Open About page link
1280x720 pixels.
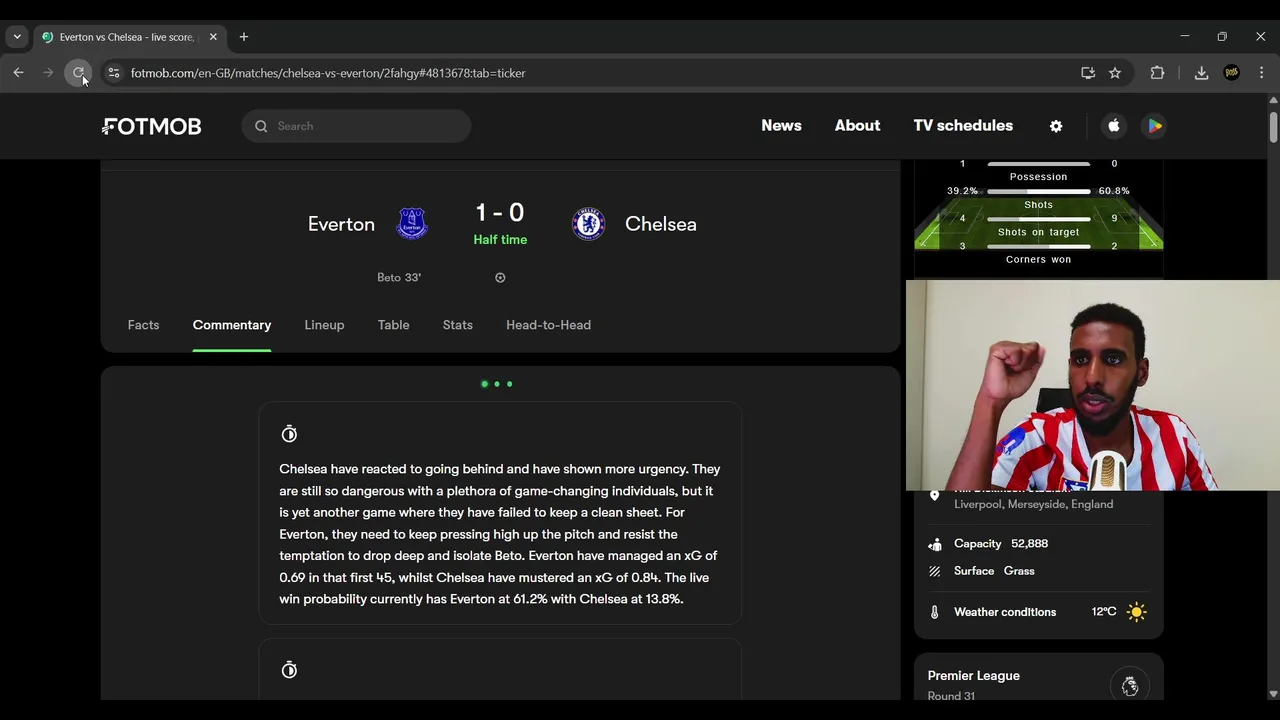click(858, 126)
